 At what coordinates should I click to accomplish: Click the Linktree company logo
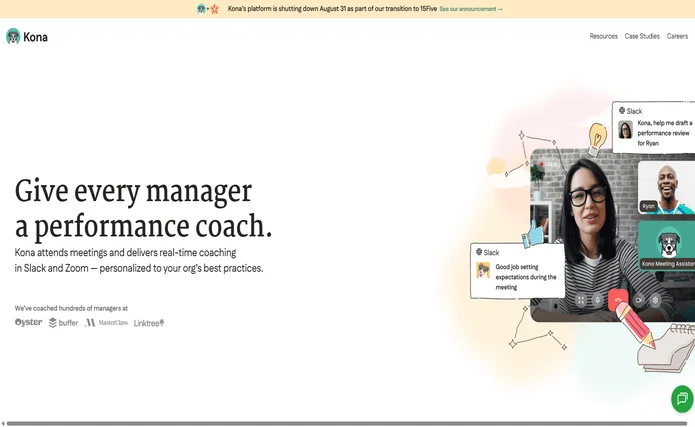tap(149, 323)
